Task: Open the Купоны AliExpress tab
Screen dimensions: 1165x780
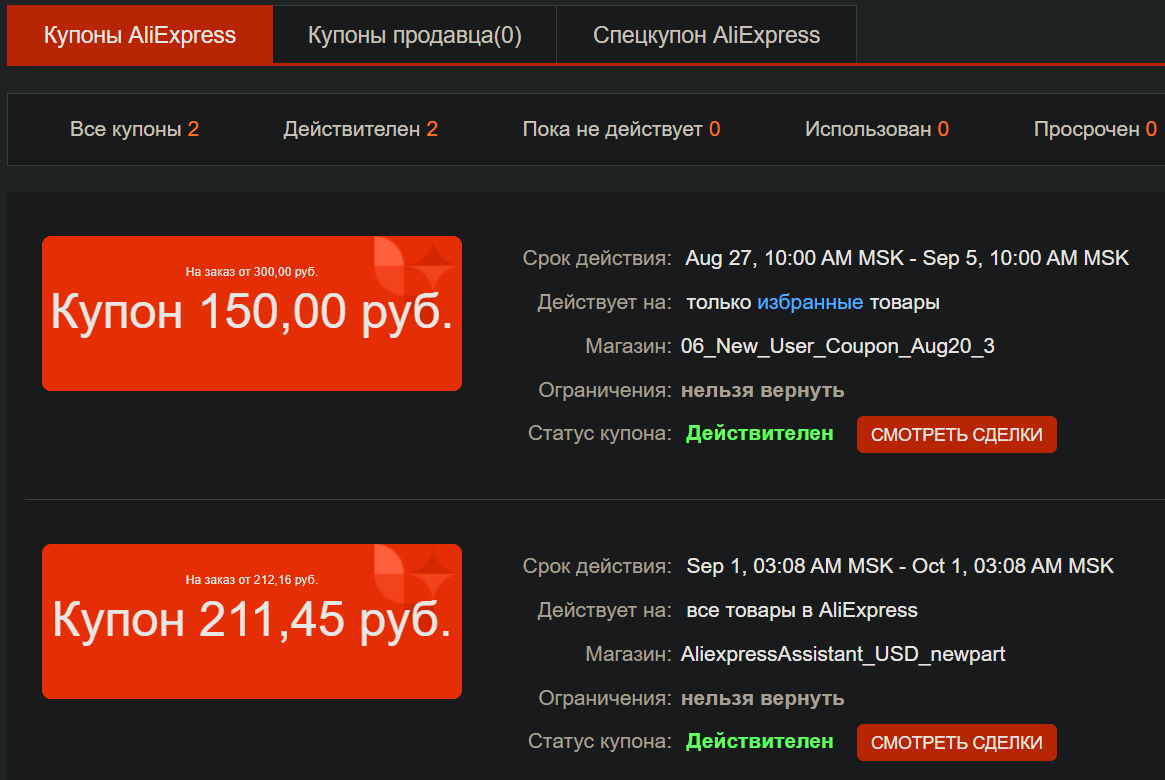Action: [x=140, y=35]
